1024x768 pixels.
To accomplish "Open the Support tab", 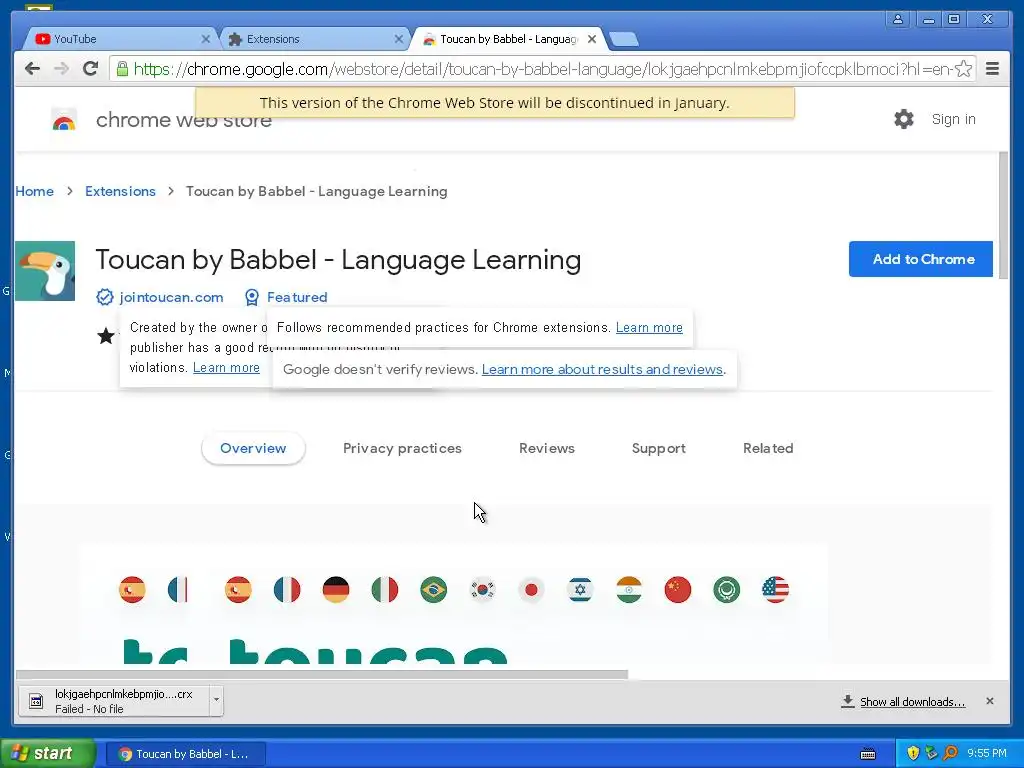I will [x=658, y=448].
